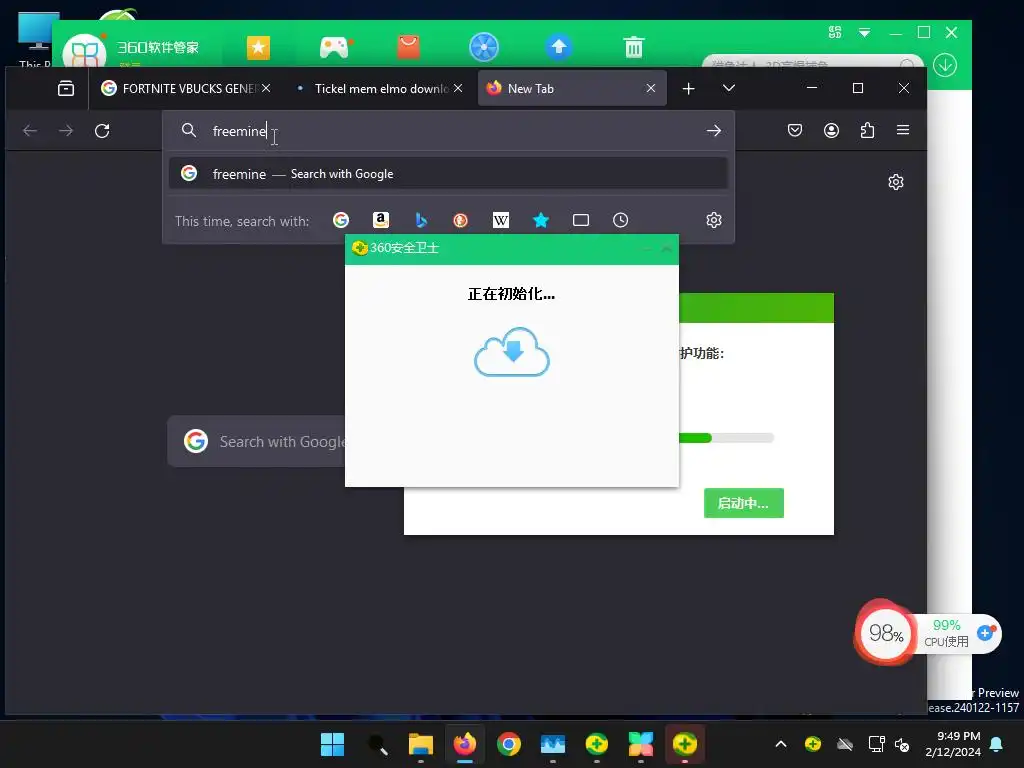The height and width of the screenshot is (768, 1024).
Task: Open the shopping bag store icon in 360 toolbar
Action: tap(409, 47)
